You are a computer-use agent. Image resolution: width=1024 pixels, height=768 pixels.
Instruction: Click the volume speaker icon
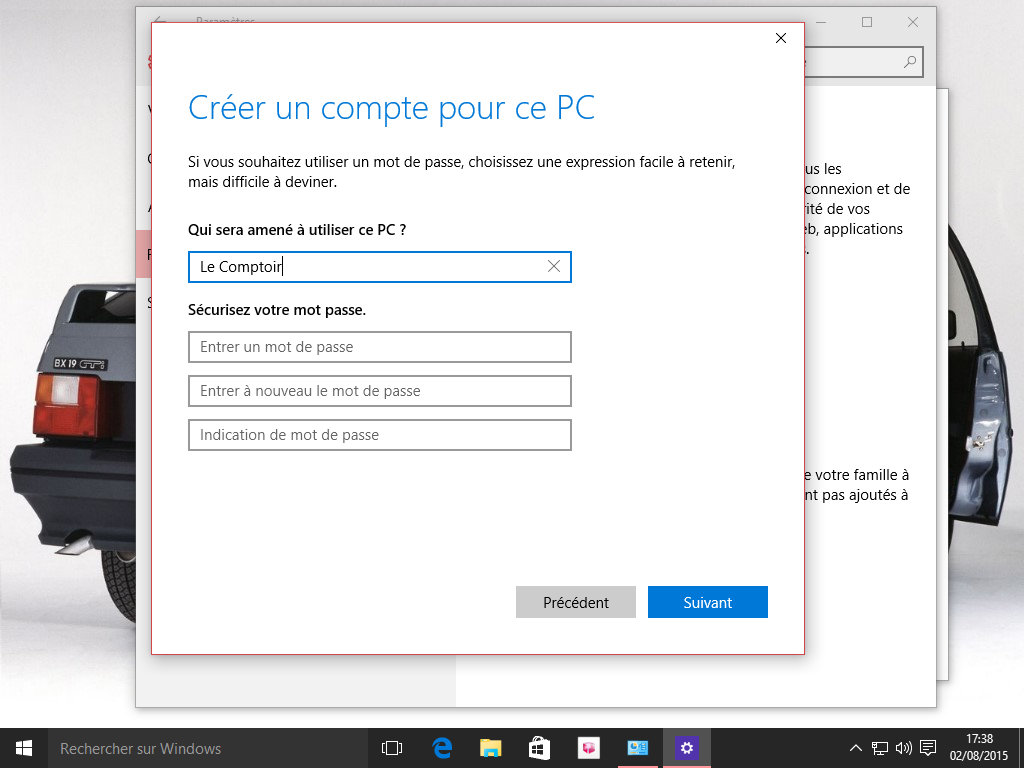pyautogui.click(x=904, y=748)
